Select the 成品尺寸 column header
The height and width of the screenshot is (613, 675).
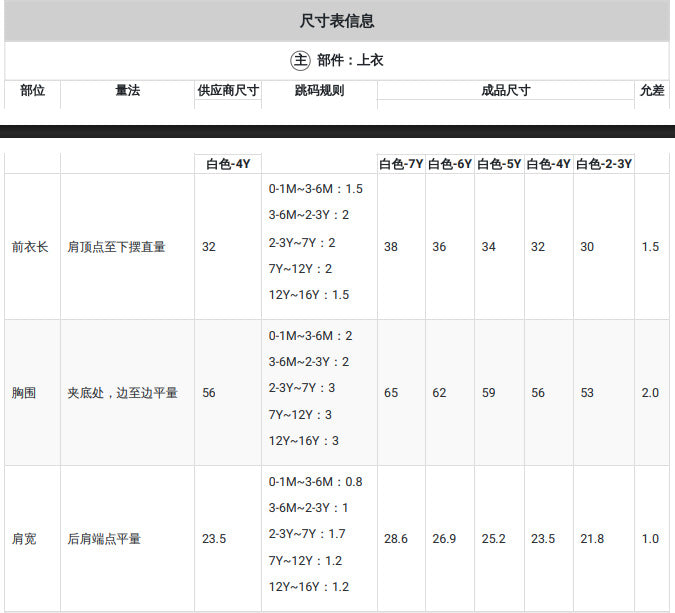[506, 90]
